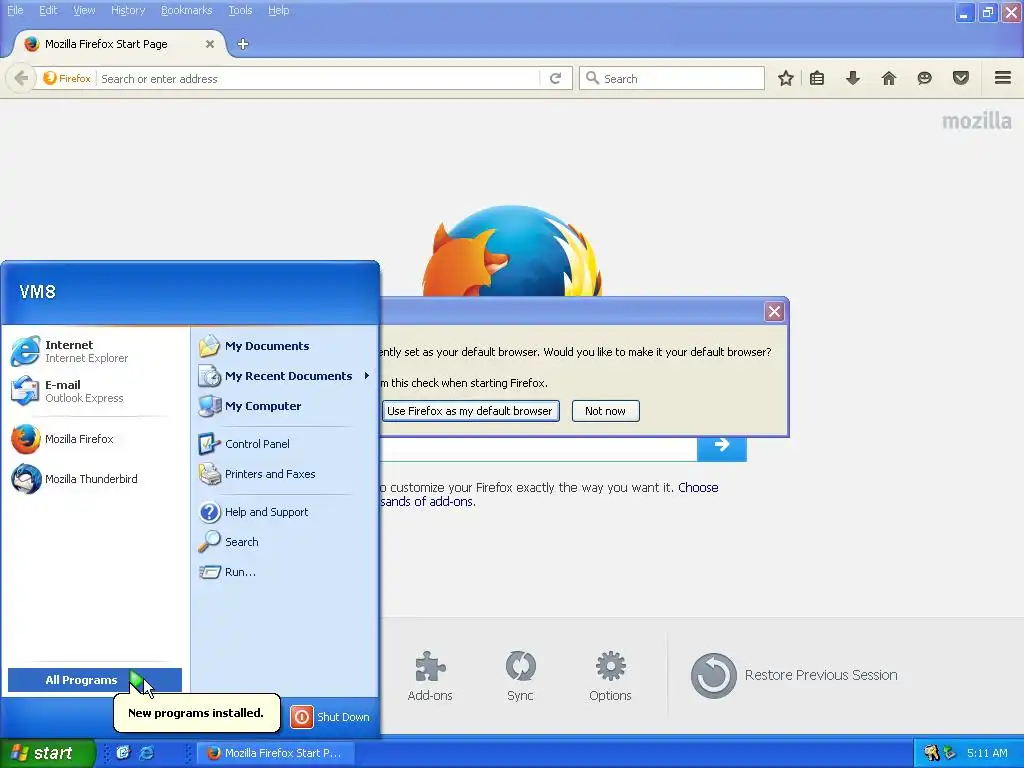Screen dimensions: 1024x768
Task: Select Firefox Start Page taskbar button
Action: pyautogui.click(x=274, y=753)
